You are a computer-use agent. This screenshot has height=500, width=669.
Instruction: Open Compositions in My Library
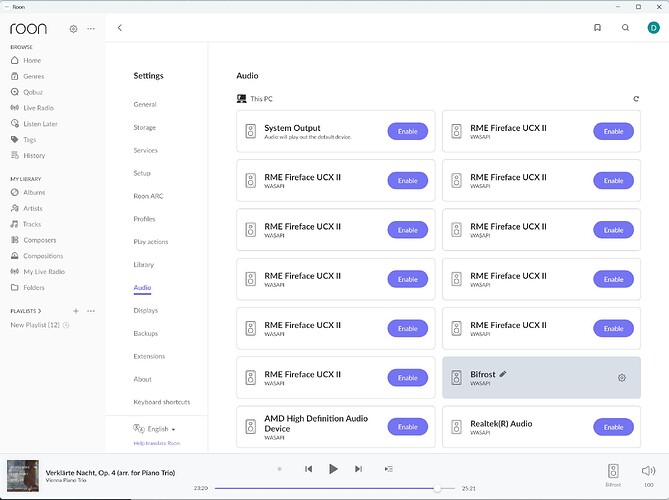coord(37,256)
